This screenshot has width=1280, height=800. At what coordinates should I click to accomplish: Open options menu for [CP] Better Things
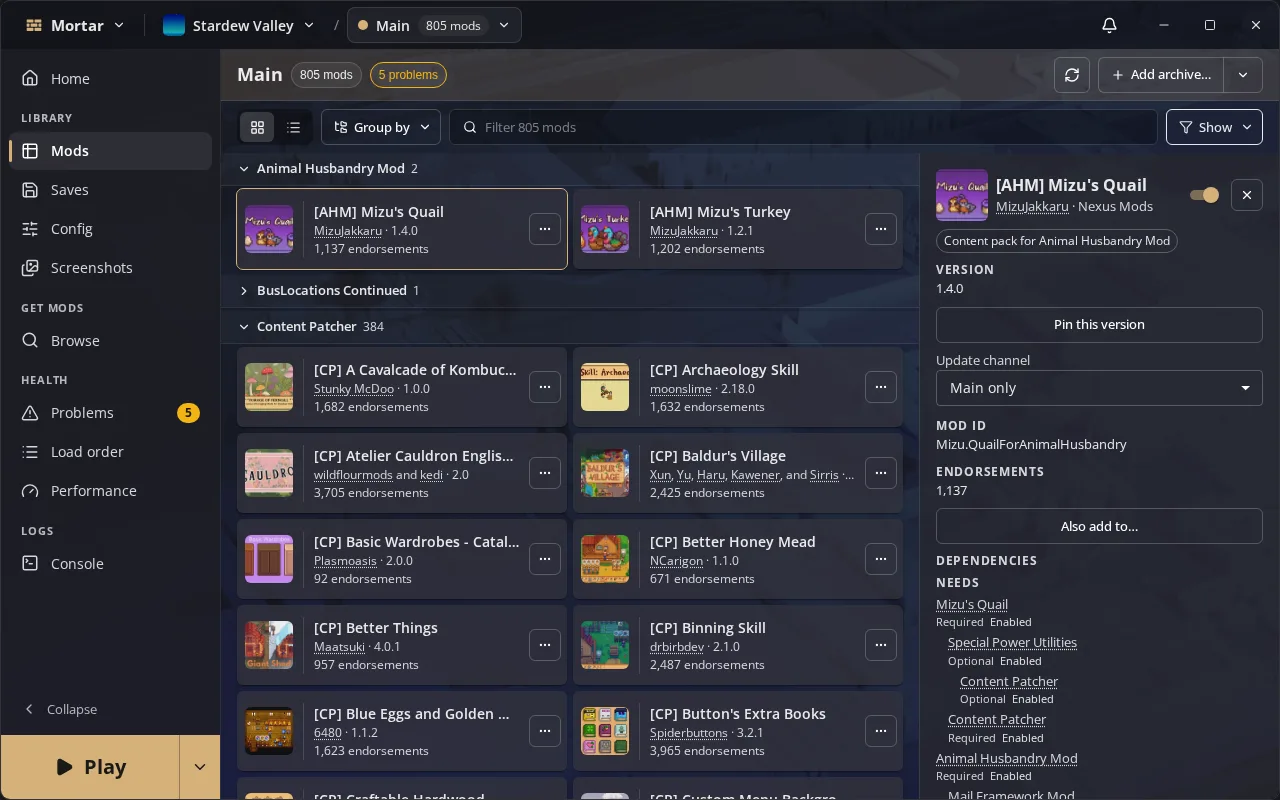click(545, 645)
